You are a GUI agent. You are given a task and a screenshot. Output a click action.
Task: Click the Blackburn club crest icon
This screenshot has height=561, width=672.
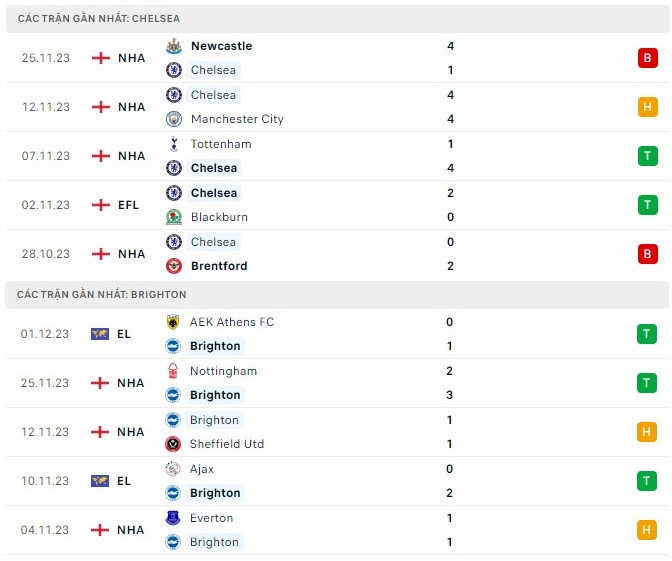[x=174, y=217]
